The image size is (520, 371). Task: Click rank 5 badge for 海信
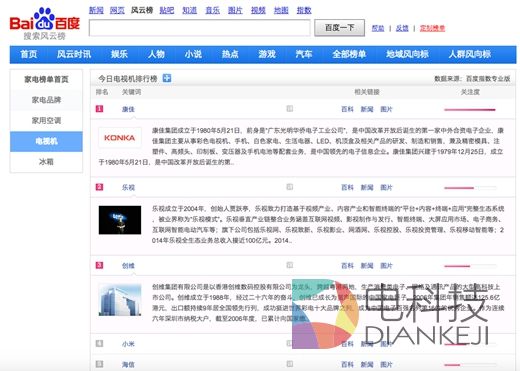pos(99,364)
